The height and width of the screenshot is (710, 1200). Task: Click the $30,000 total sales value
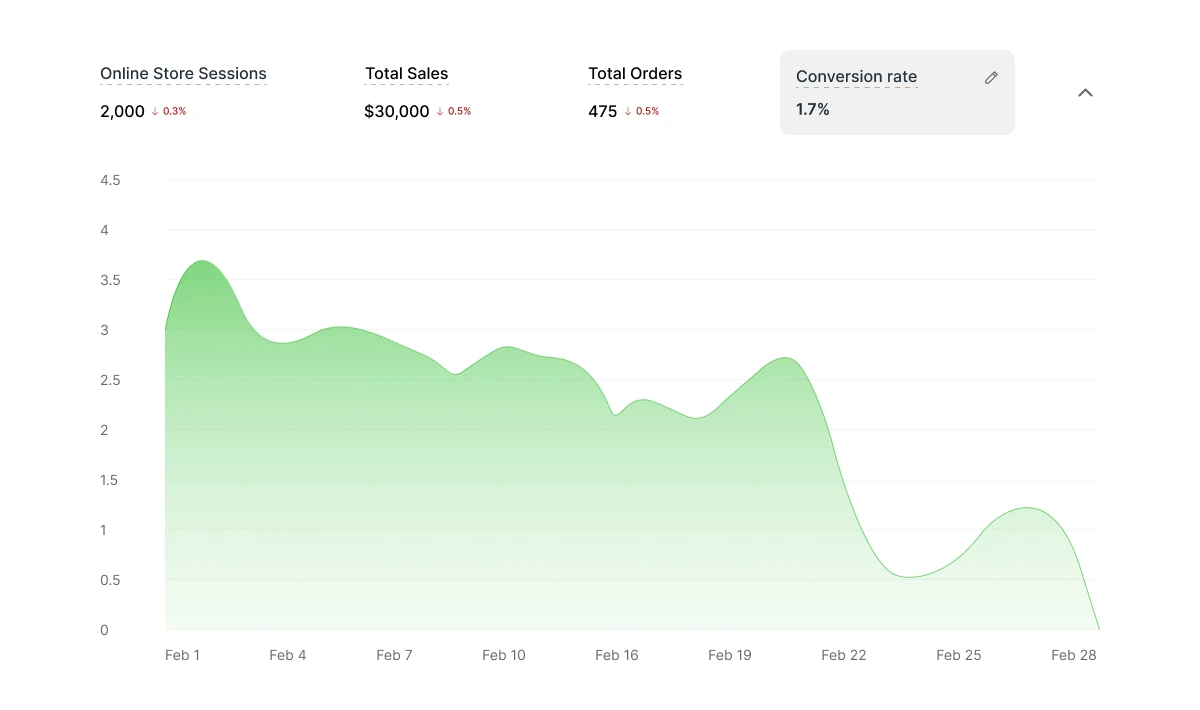click(397, 112)
